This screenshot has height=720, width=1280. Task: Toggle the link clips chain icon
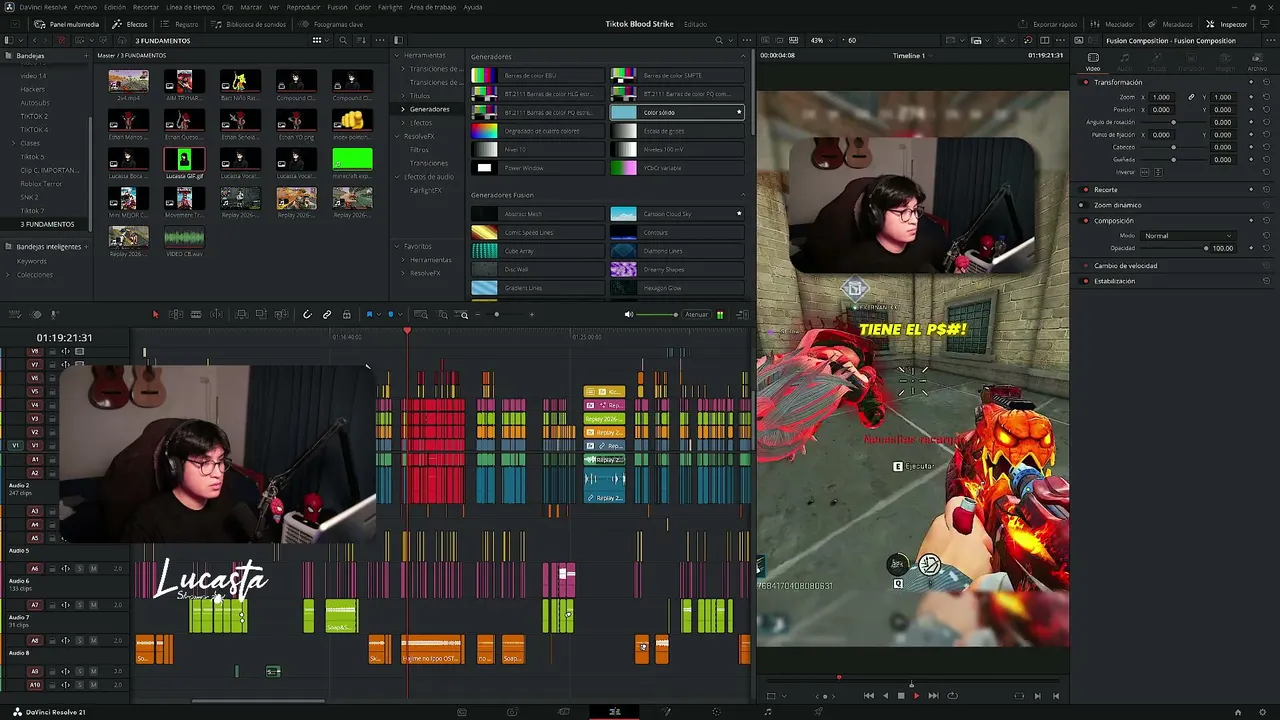click(x=327, y=315)
